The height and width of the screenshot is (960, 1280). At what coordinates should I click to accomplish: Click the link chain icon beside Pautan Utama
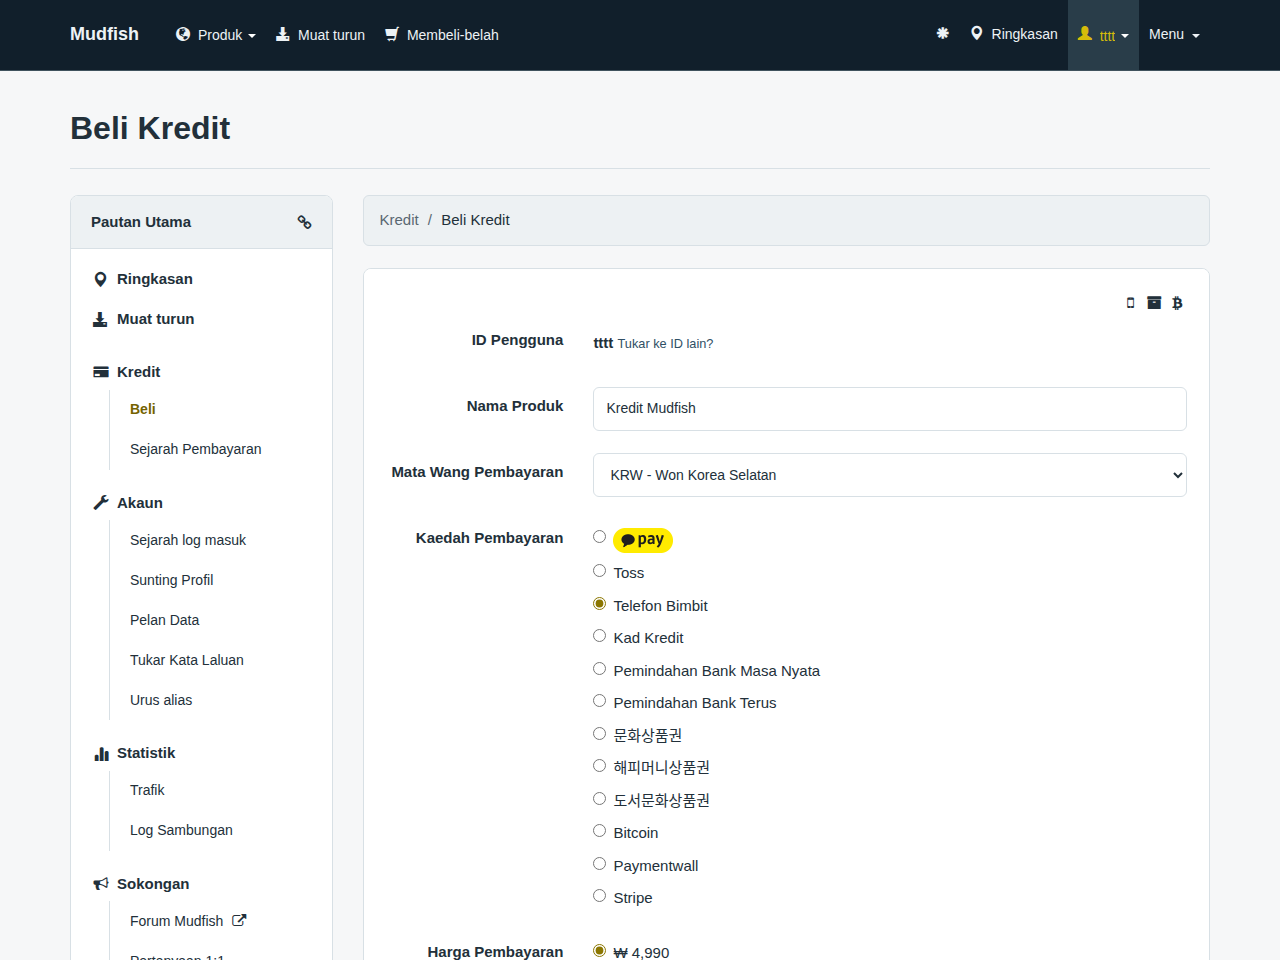[304, 222]
